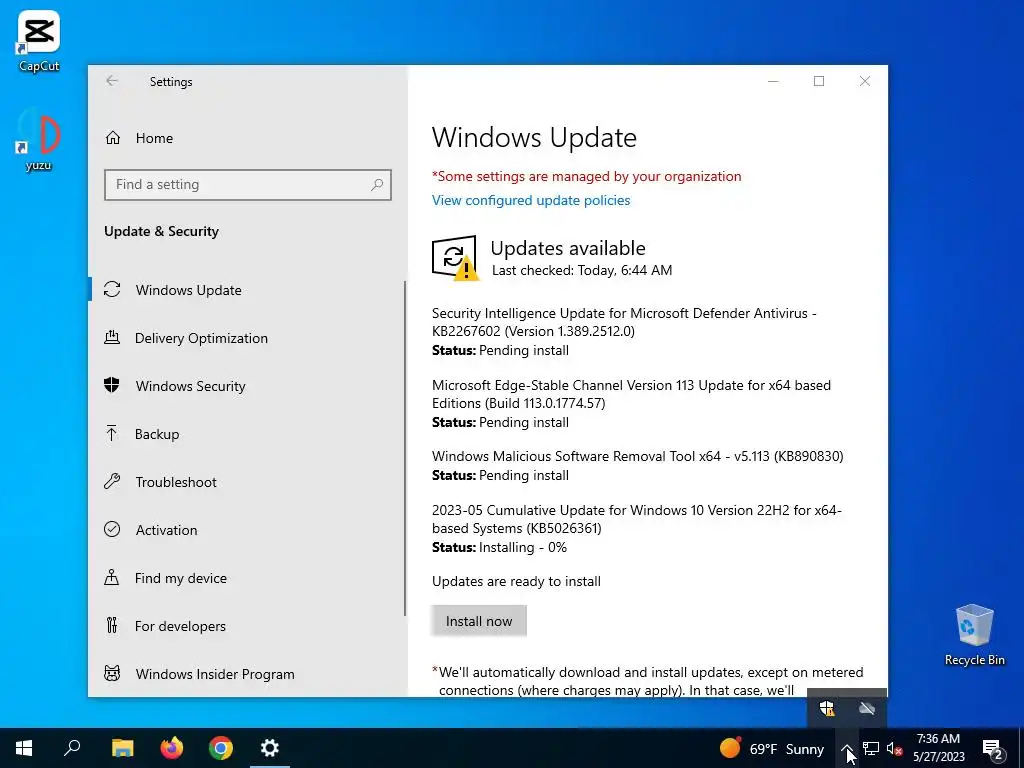
Task: Click the KB2267602 Defender update entry
Action: (624, 332)
